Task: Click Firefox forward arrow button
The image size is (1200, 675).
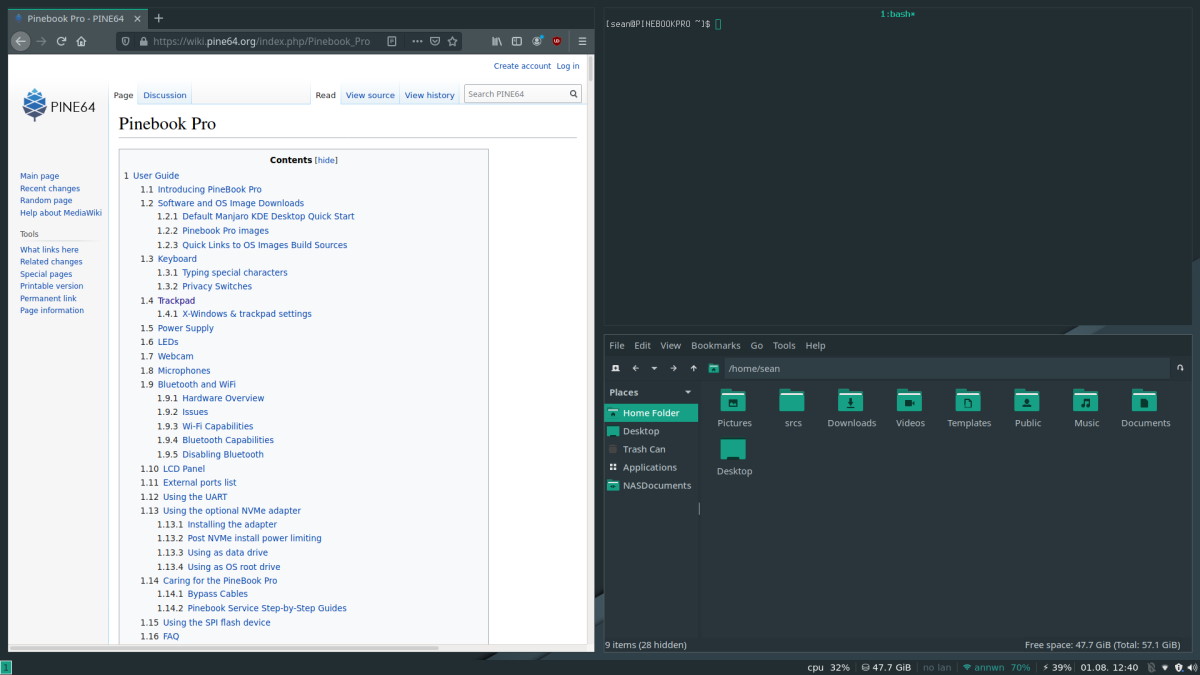Action: pos(41,41)
